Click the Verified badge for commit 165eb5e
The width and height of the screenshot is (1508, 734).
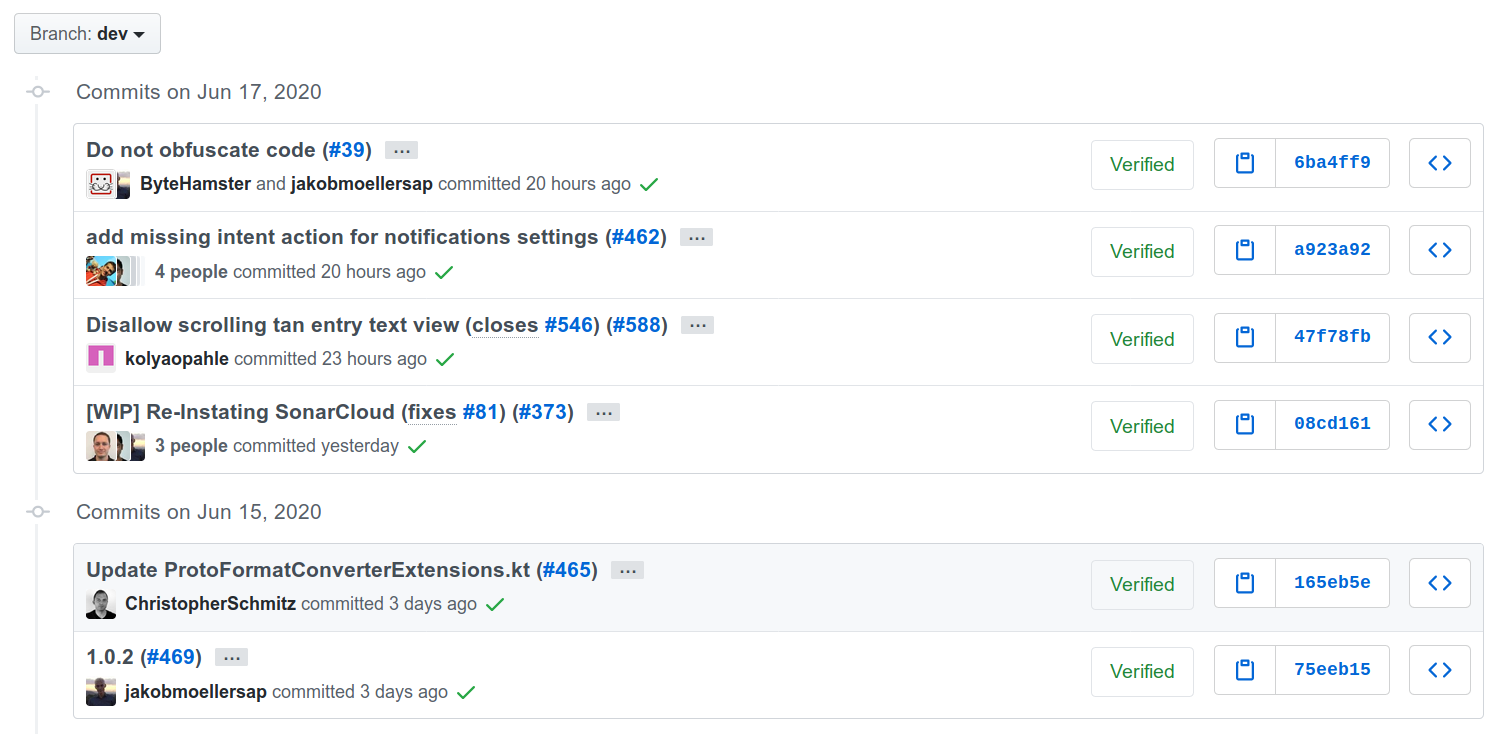tap(1142, 584)
